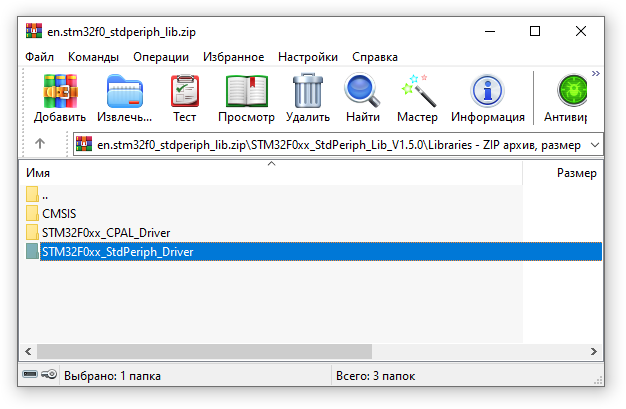This screenshot has height=409, width=626.
Task: Click the Извлечь... (Extract) toolbar icon
Action: point(125,91)
